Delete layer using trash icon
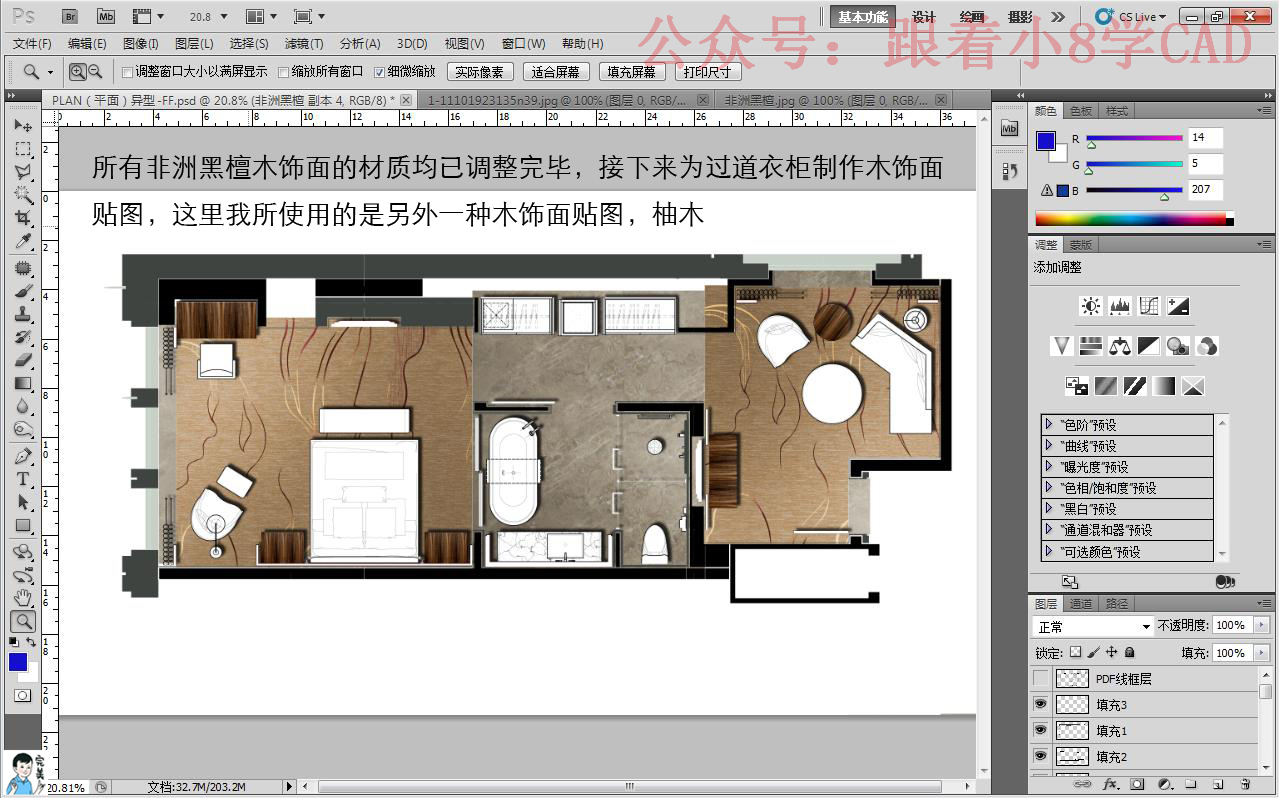Viewport: 1279px width, 798px height. click(x=1245, y=785)
